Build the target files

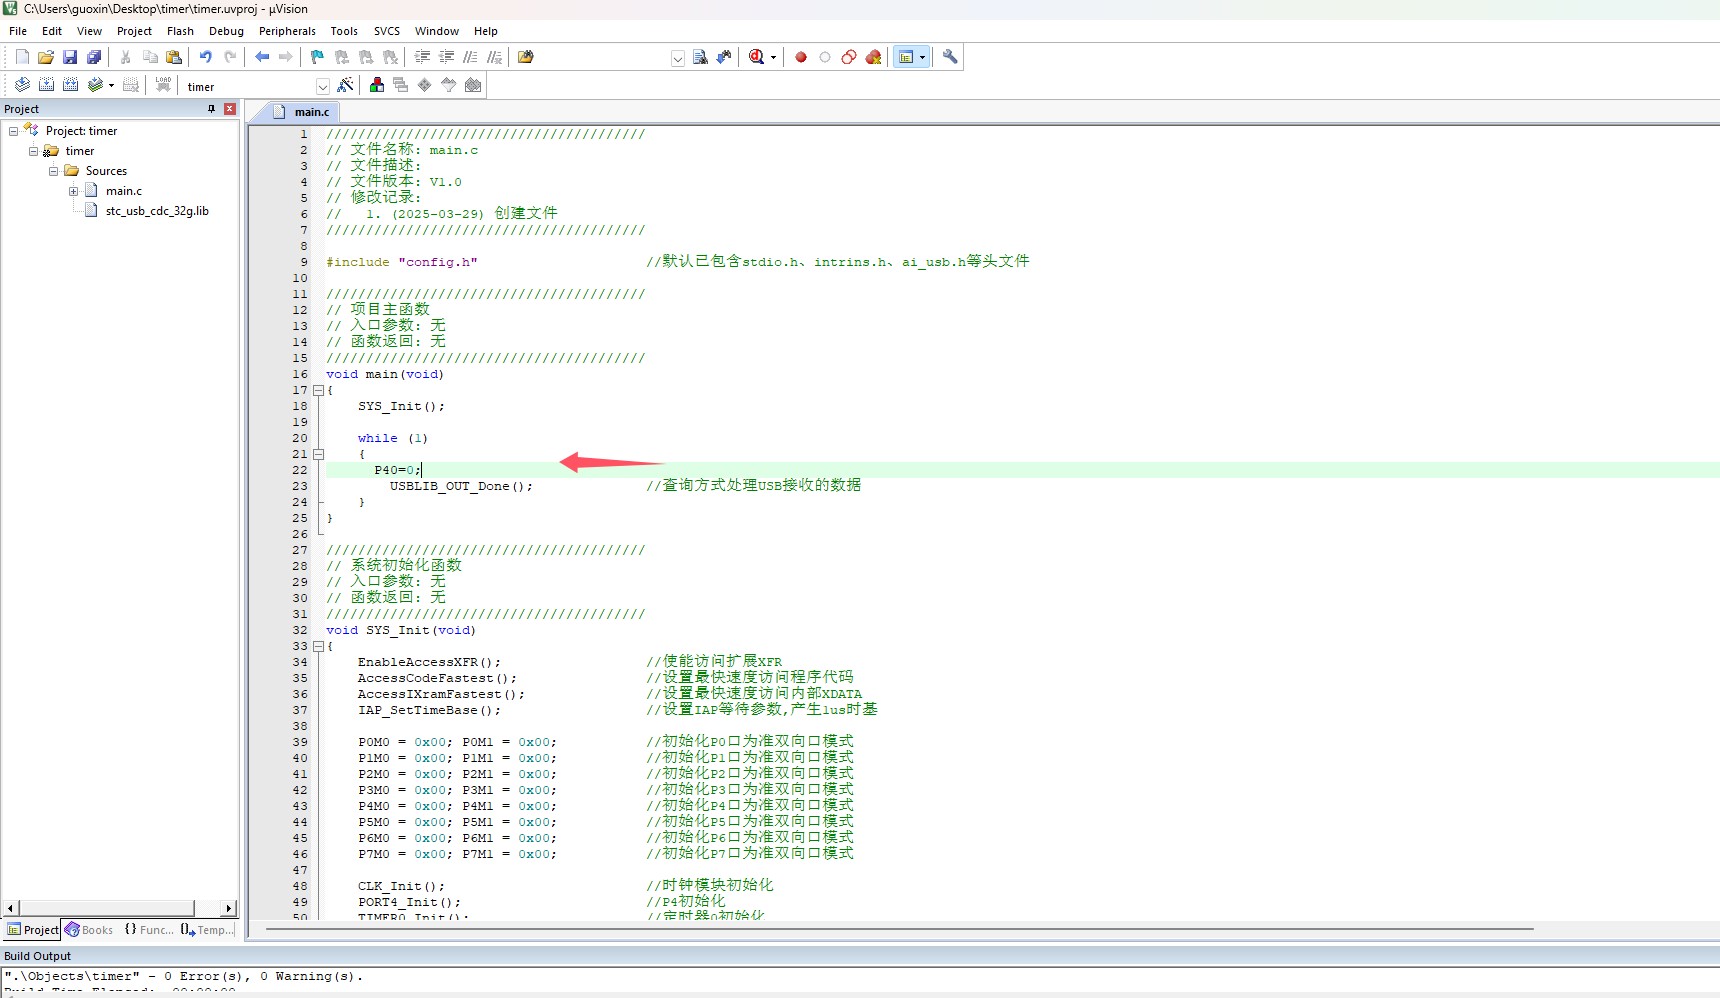46,85
